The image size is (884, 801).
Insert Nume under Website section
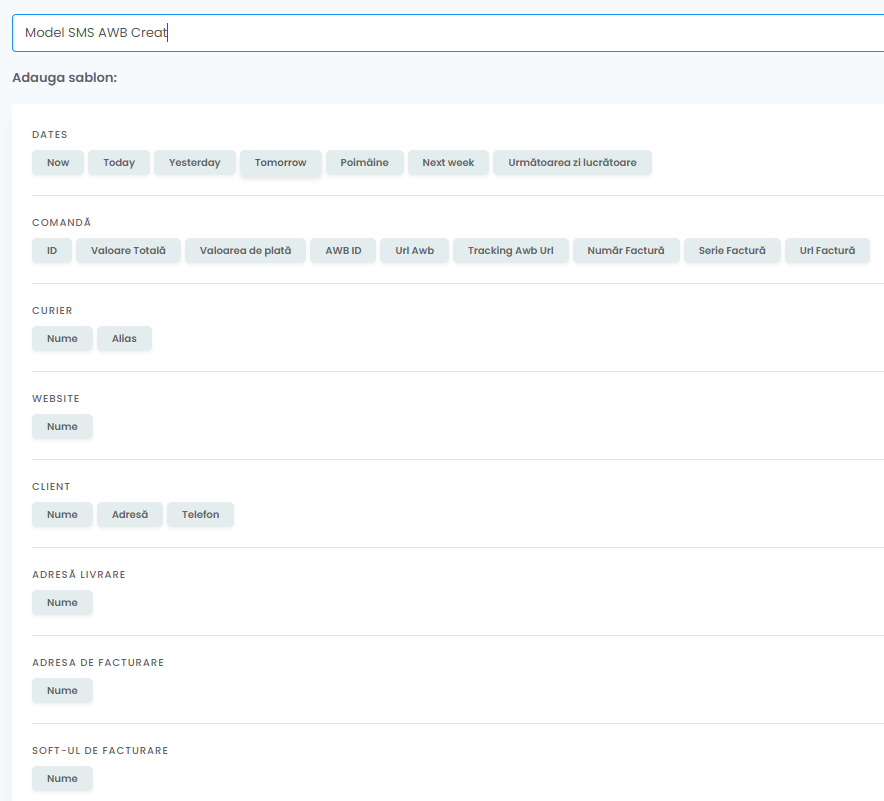tap(62, 426)
